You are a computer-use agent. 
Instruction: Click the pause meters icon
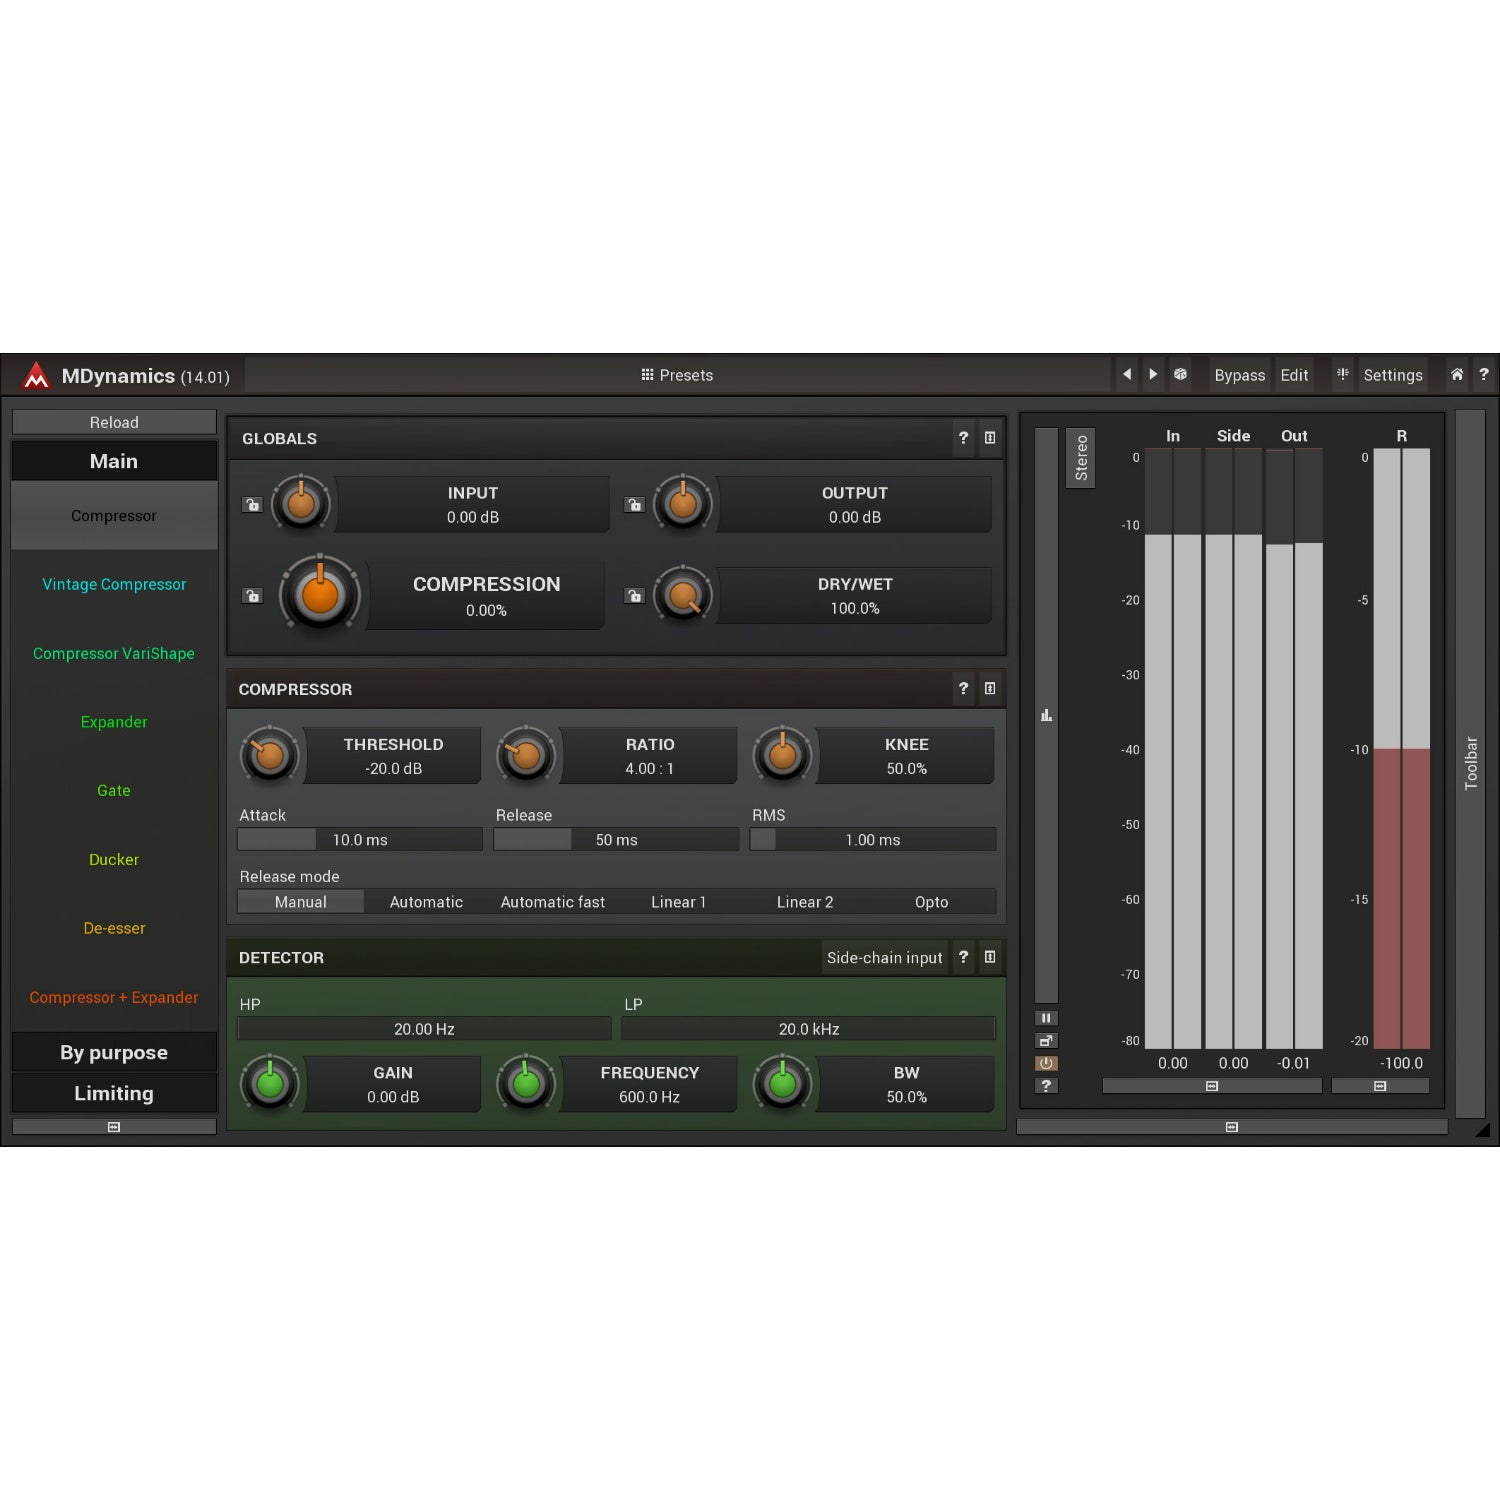[x=1046, y=1018]
